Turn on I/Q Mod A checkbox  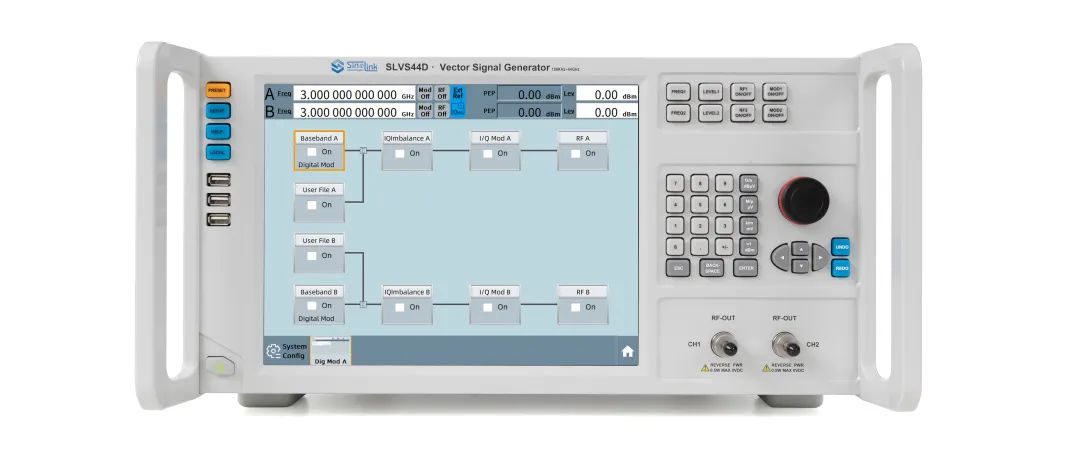click(x=488, y=154)
